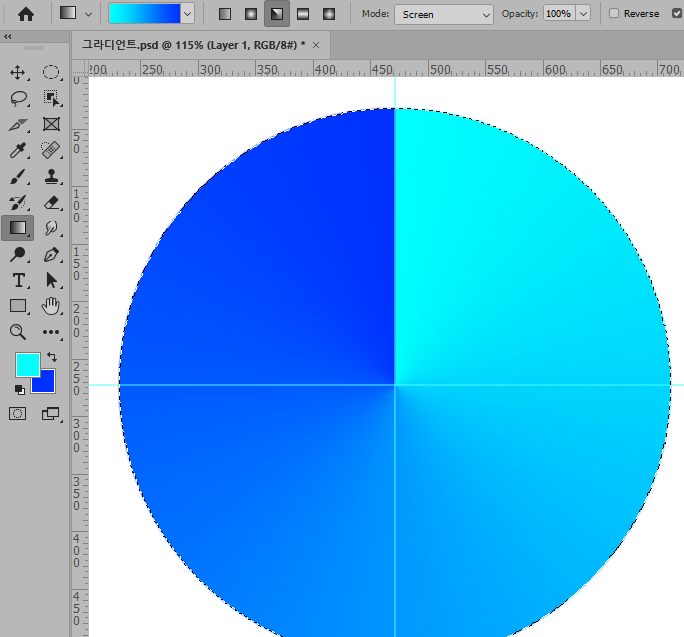Click the ruler origin corner box
This screenshot has width=684, height=637.
coord(80,68)
